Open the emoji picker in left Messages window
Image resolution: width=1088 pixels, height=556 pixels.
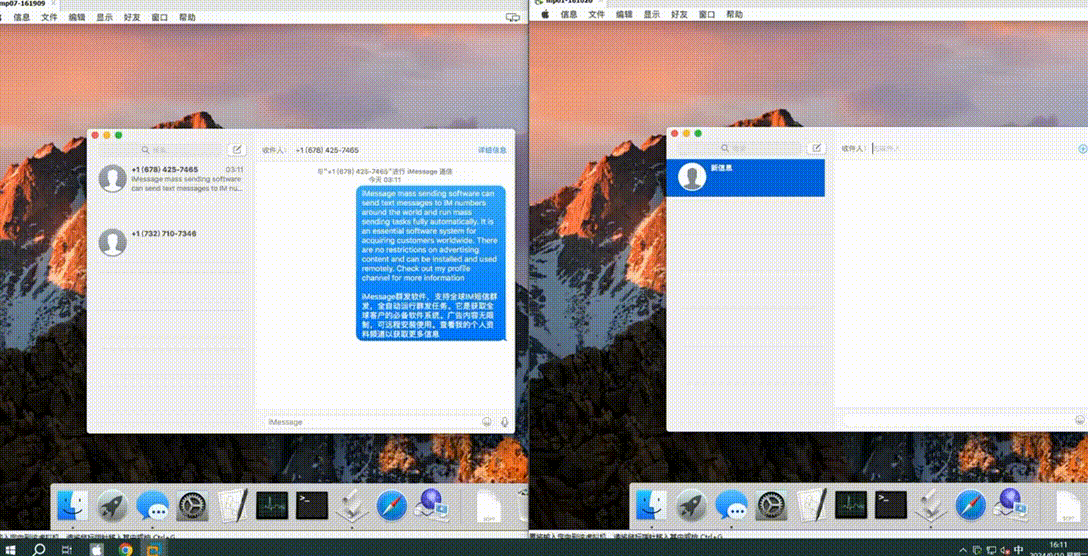point(487,422)
